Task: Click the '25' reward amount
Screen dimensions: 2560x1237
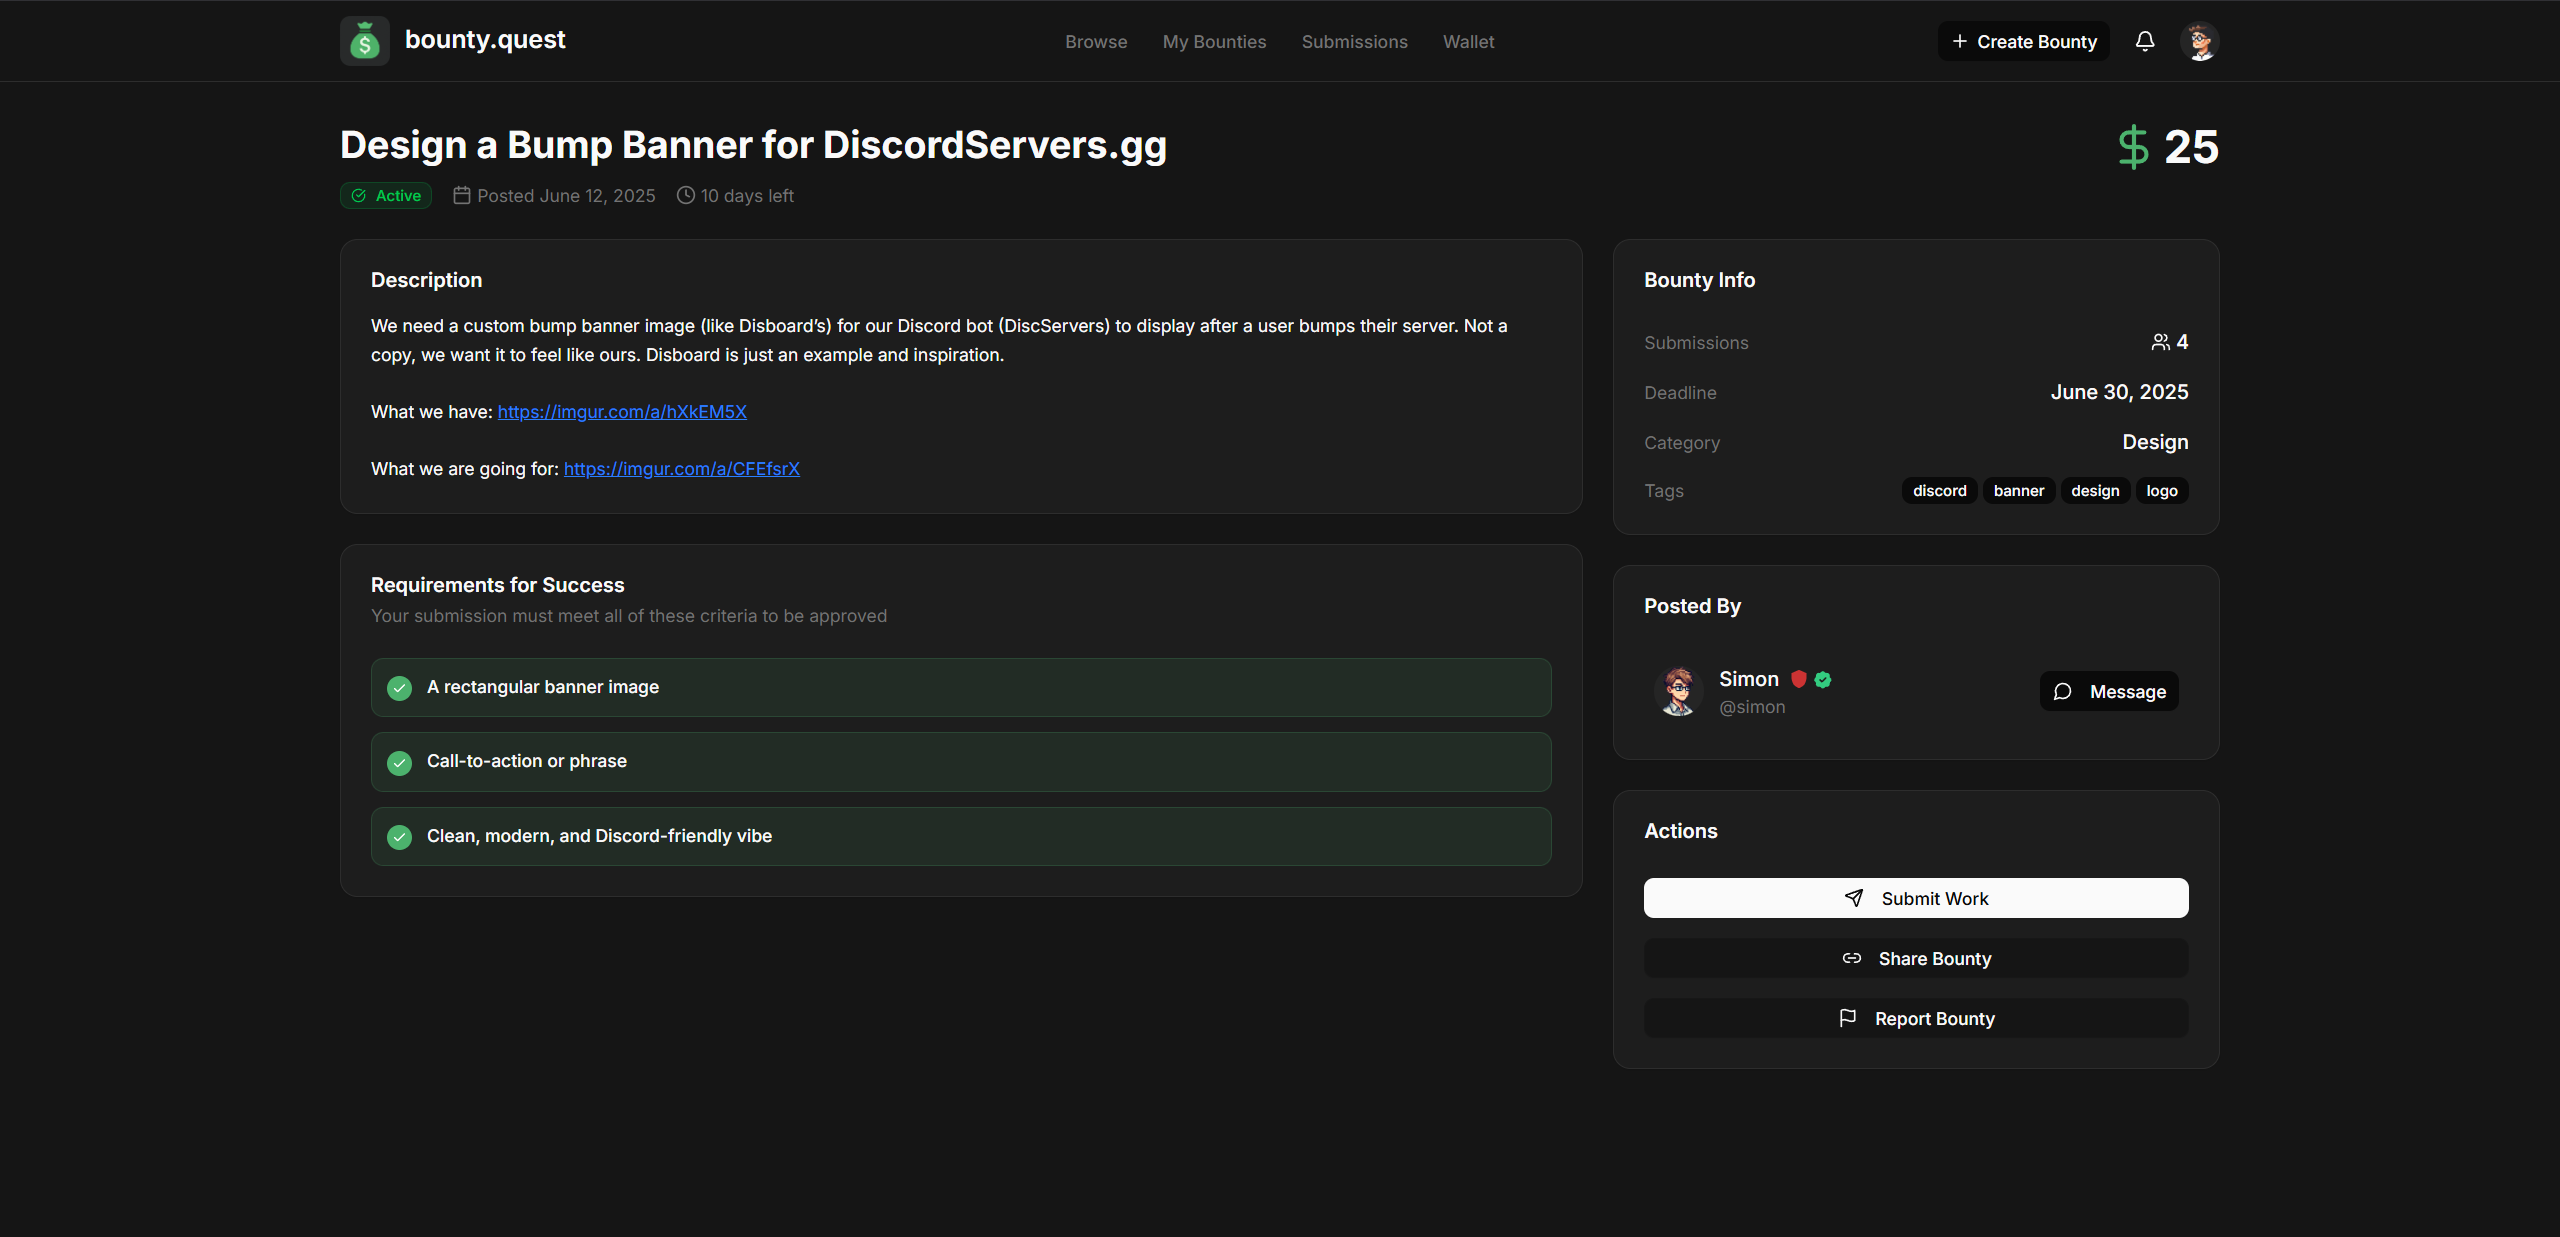Action: click(2191, 147)
